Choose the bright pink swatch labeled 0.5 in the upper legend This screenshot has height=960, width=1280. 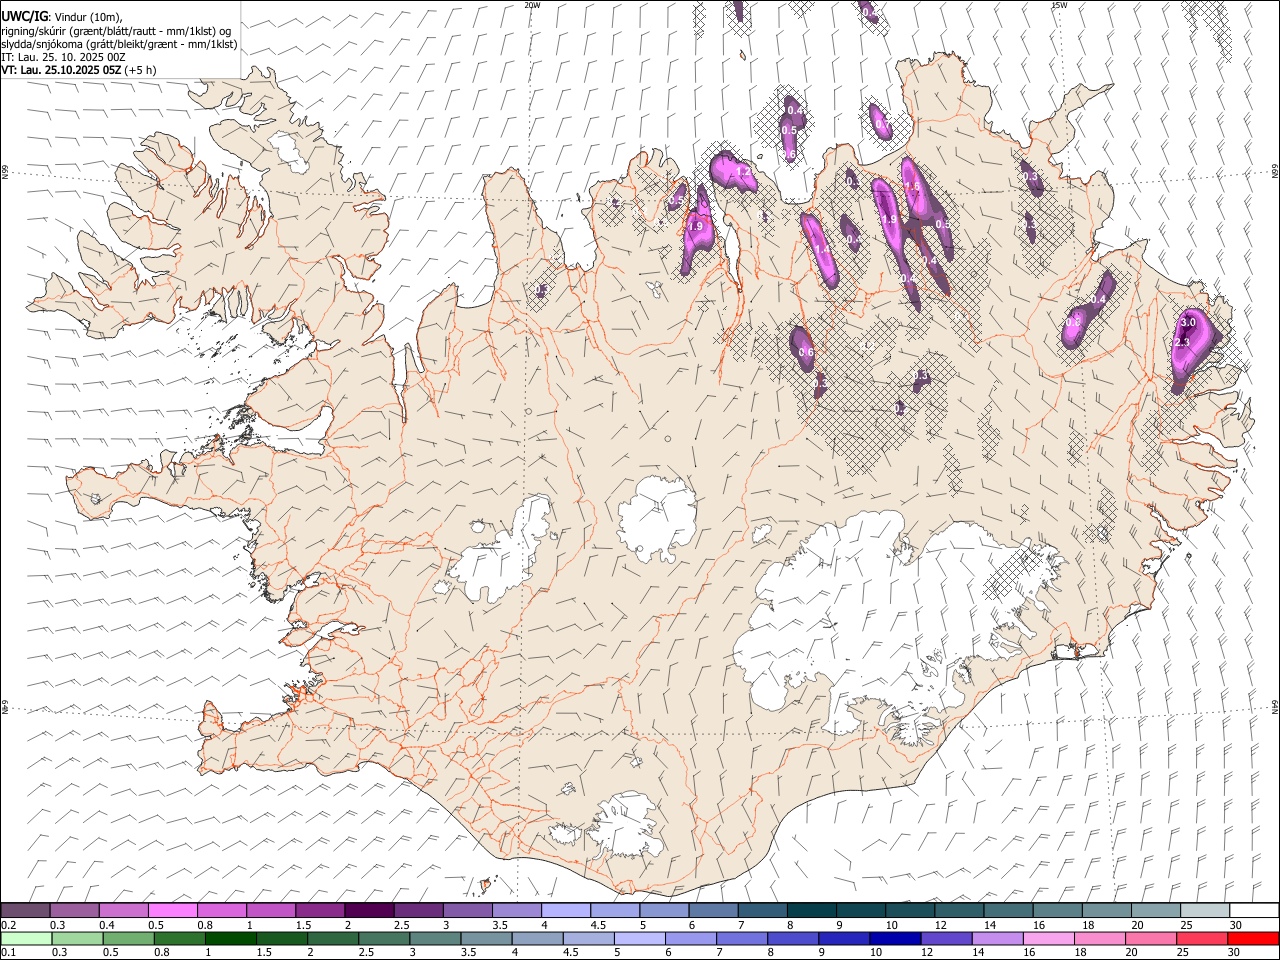click(x=173, y=910)
